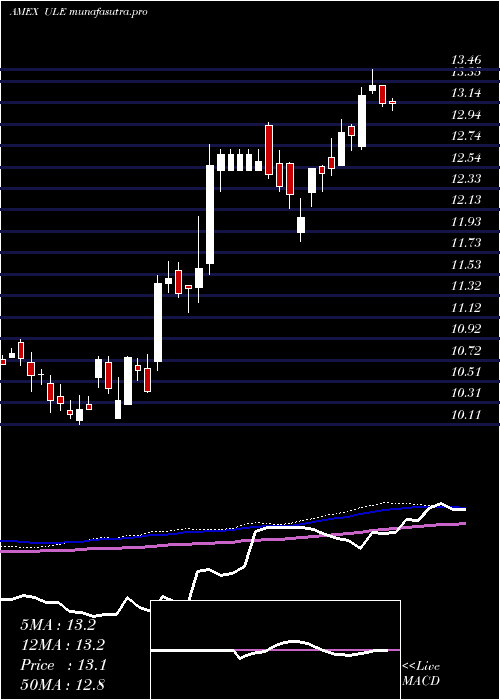Click the '<<Live MACD' label
The width and height of the screenshot is (500, 700).
pyautogui.click(x=421, y=673)
